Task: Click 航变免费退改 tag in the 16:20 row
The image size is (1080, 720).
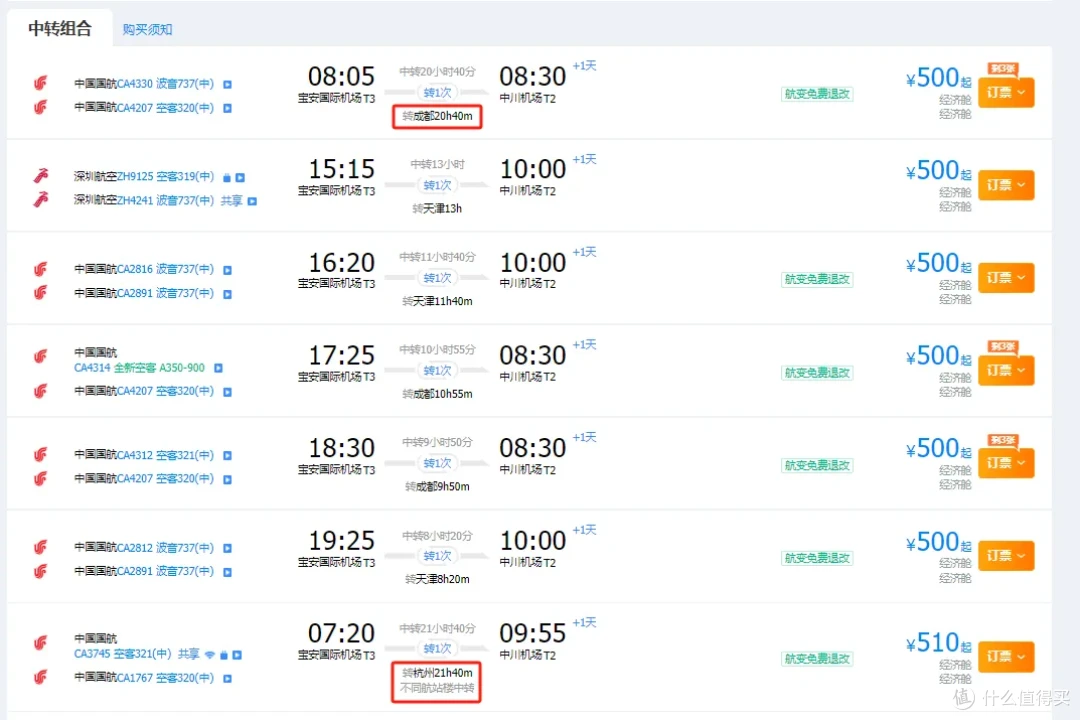Action: tap(817, 279)
